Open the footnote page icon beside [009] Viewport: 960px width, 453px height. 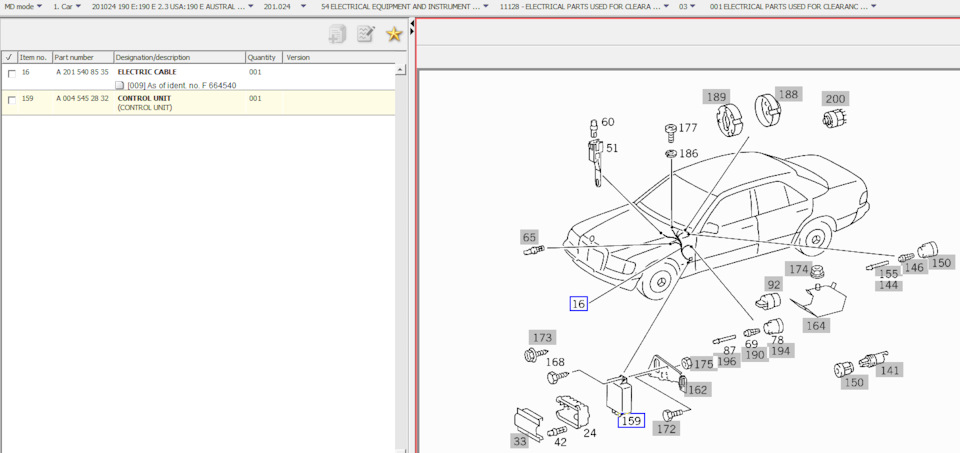pos(121,86)
